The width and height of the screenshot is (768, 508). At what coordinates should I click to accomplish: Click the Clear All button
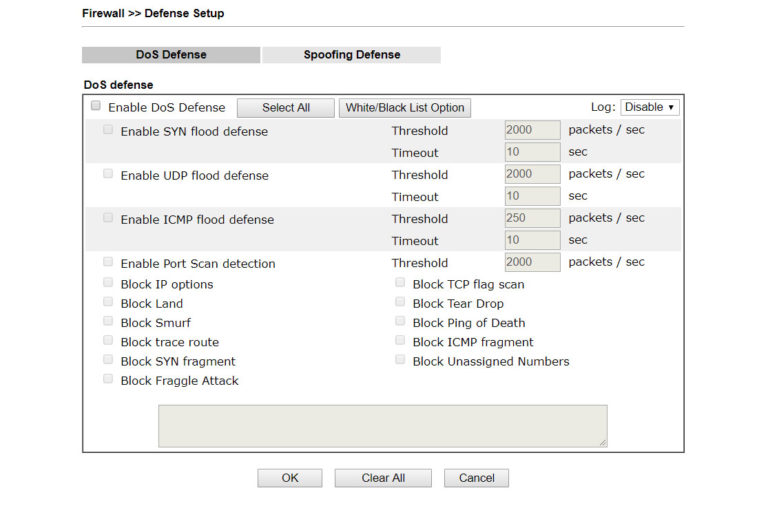383,478
